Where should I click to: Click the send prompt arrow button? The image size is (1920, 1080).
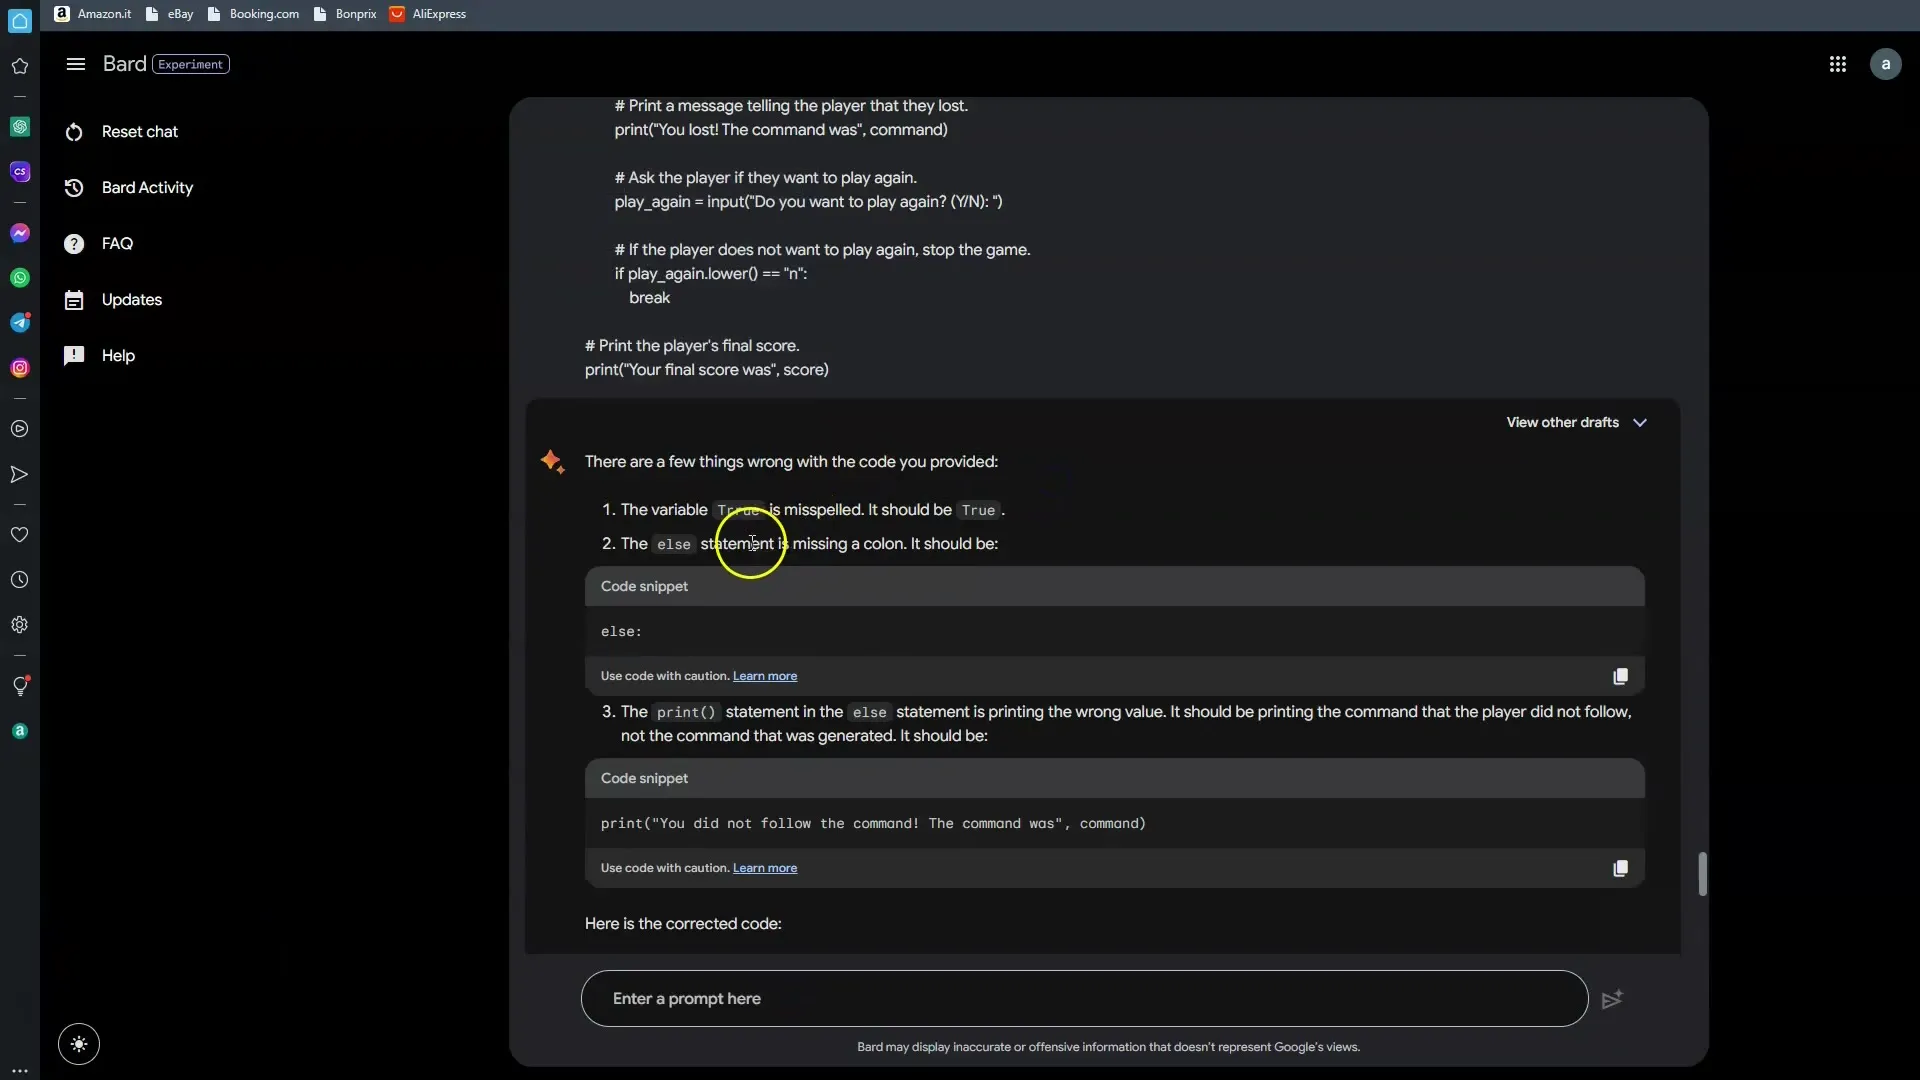(1610, 998)
